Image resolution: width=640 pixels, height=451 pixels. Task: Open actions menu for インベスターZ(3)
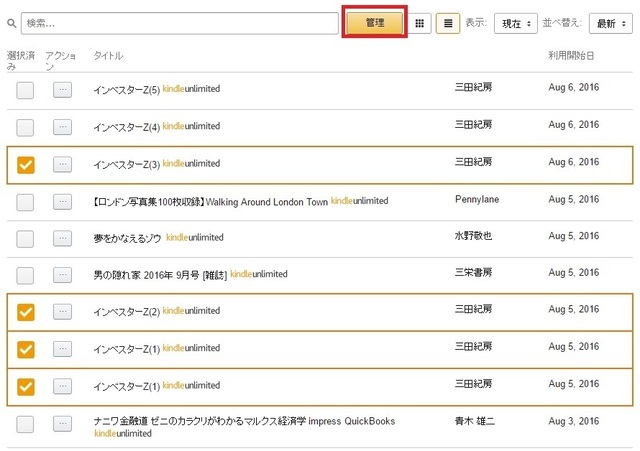coord(62,164)
